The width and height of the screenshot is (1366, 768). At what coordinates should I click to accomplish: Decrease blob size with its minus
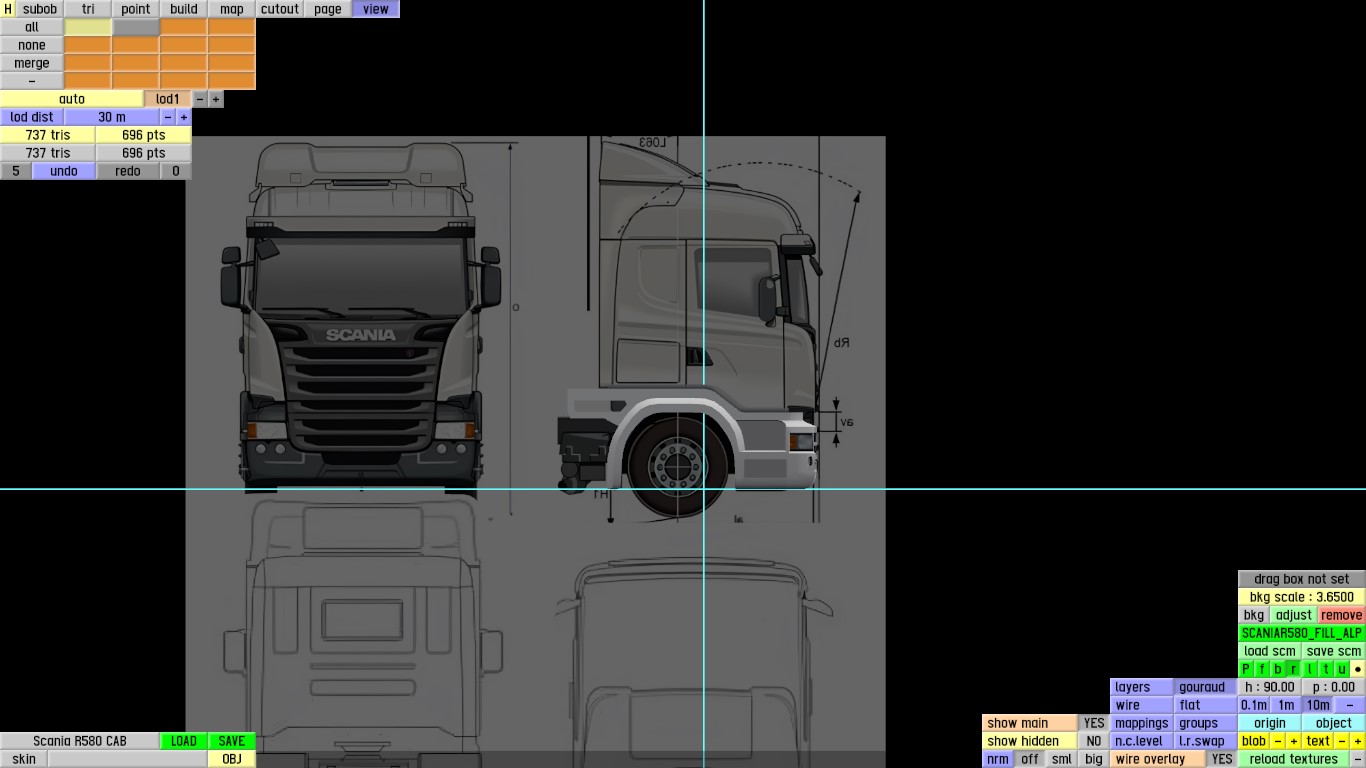click(x=1278, y=741)
